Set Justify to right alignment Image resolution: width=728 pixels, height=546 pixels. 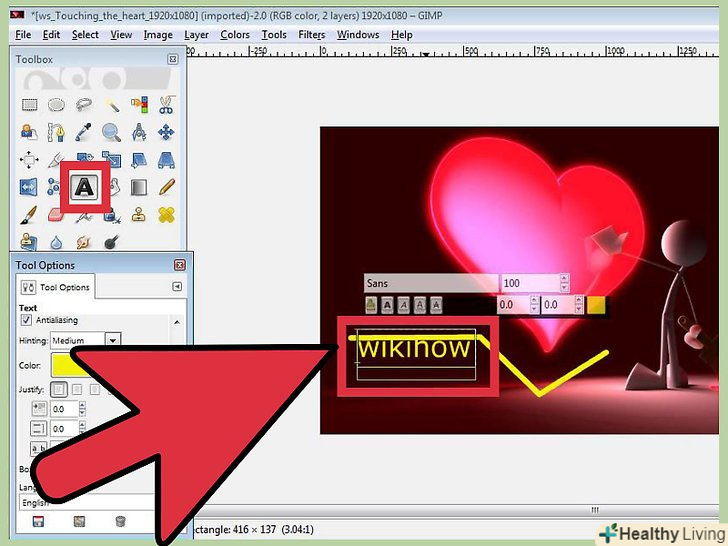click(x=95, y=389)
